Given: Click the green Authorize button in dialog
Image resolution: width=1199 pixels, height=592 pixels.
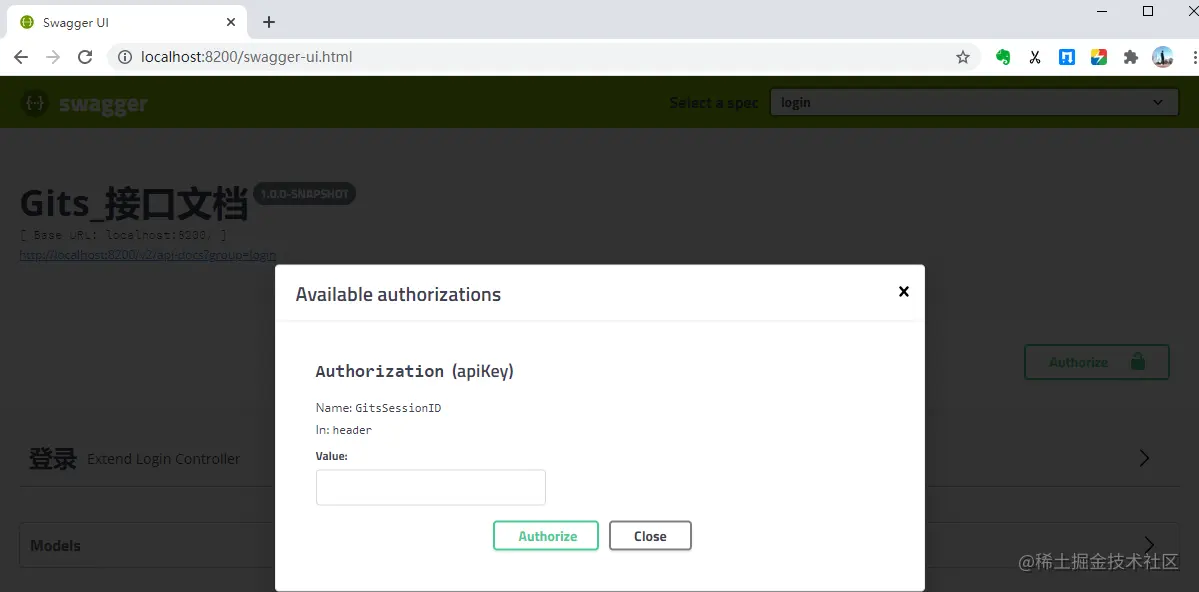Looking at the screenshot, I should tap(546, 536).
